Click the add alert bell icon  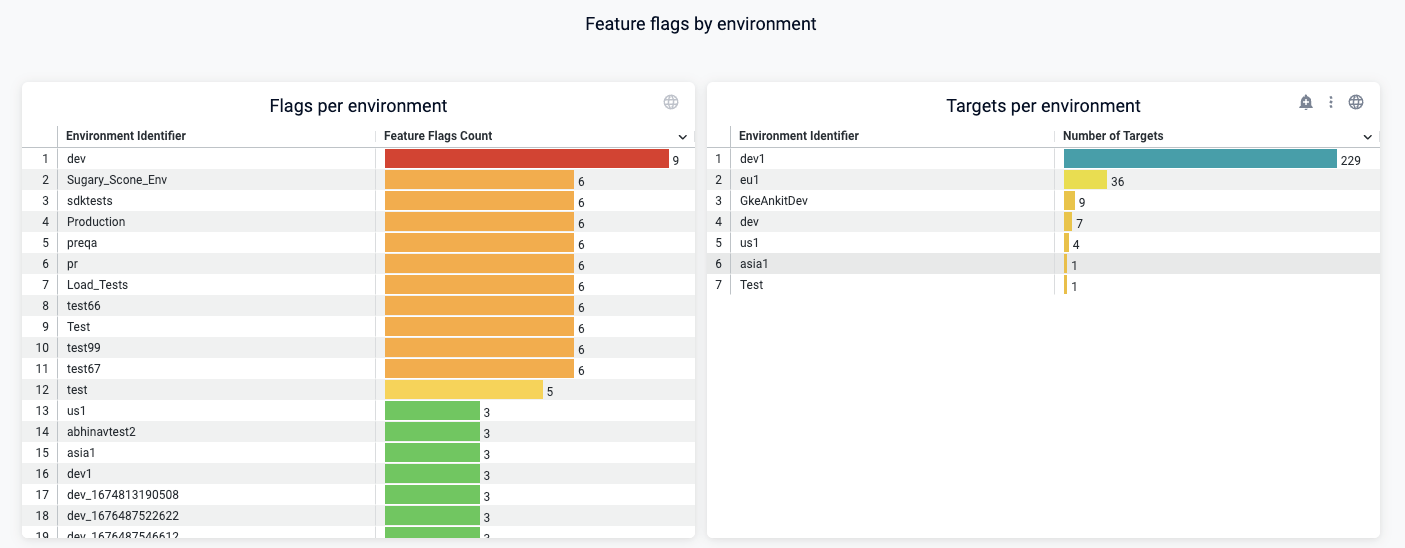[1306, 102]
